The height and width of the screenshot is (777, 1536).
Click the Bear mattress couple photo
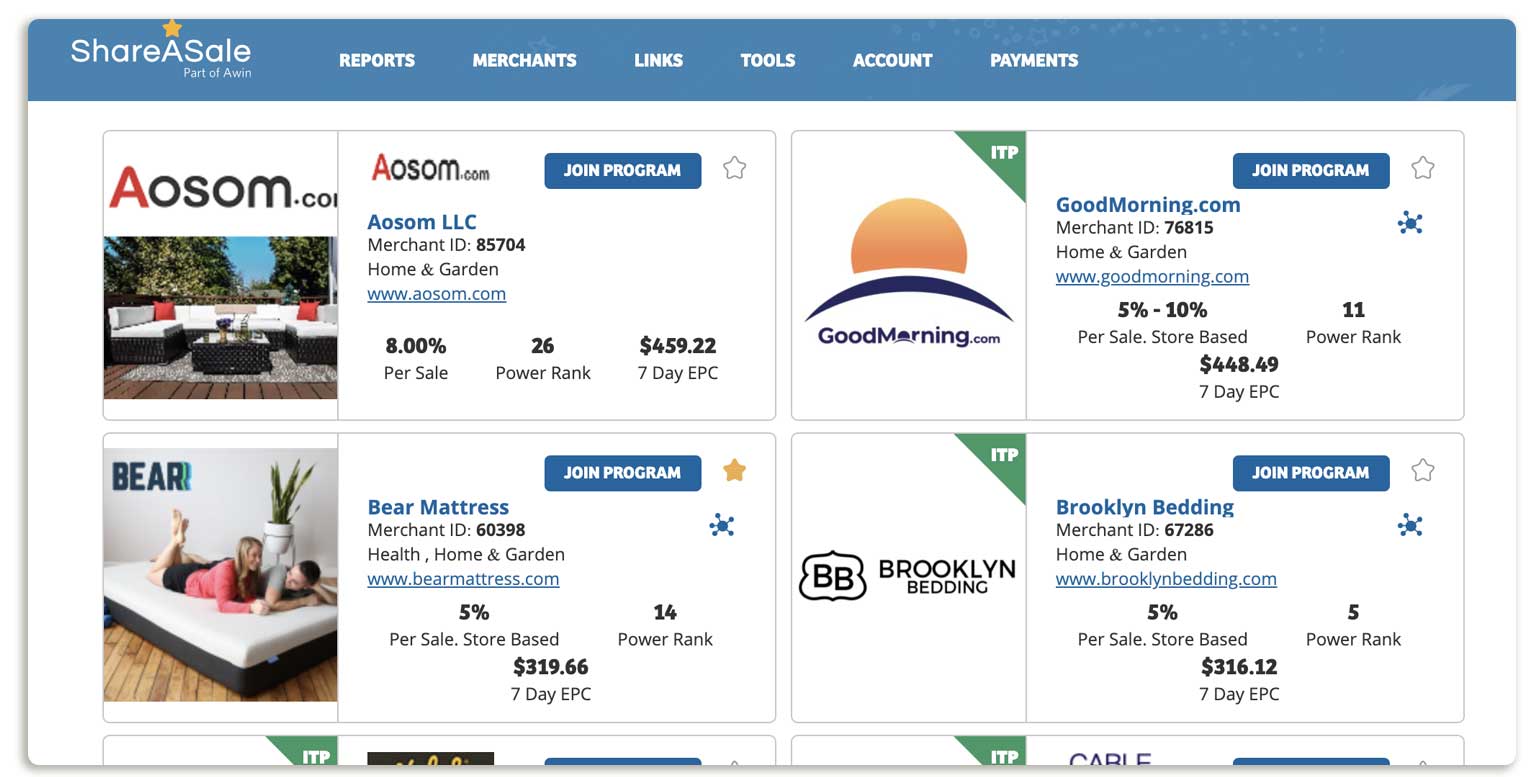221,575
